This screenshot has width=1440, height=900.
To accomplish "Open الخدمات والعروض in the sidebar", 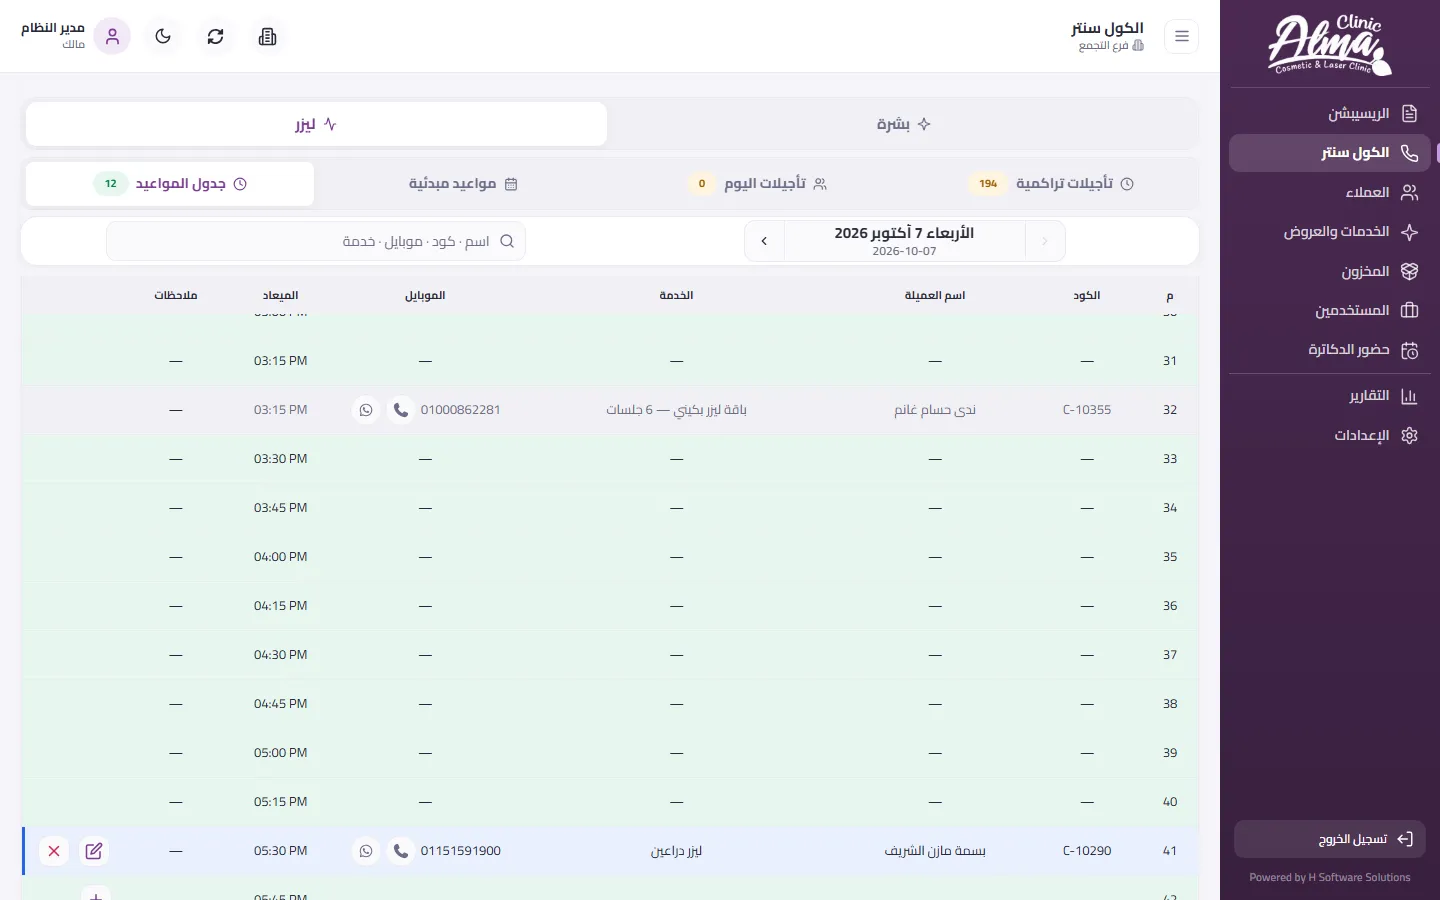I will tap(1330, 232).
